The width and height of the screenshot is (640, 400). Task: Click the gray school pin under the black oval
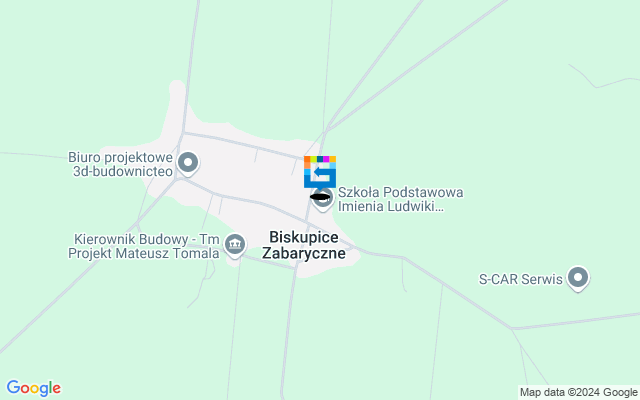323,200
